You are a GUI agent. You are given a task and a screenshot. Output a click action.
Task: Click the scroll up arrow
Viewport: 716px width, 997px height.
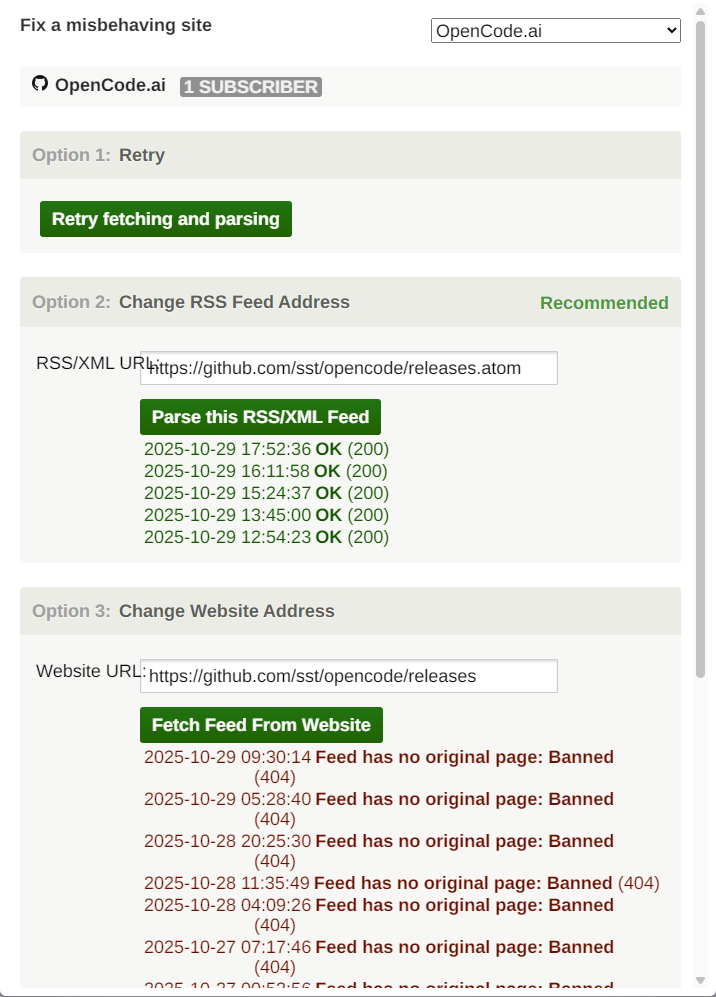pos(701,8)
